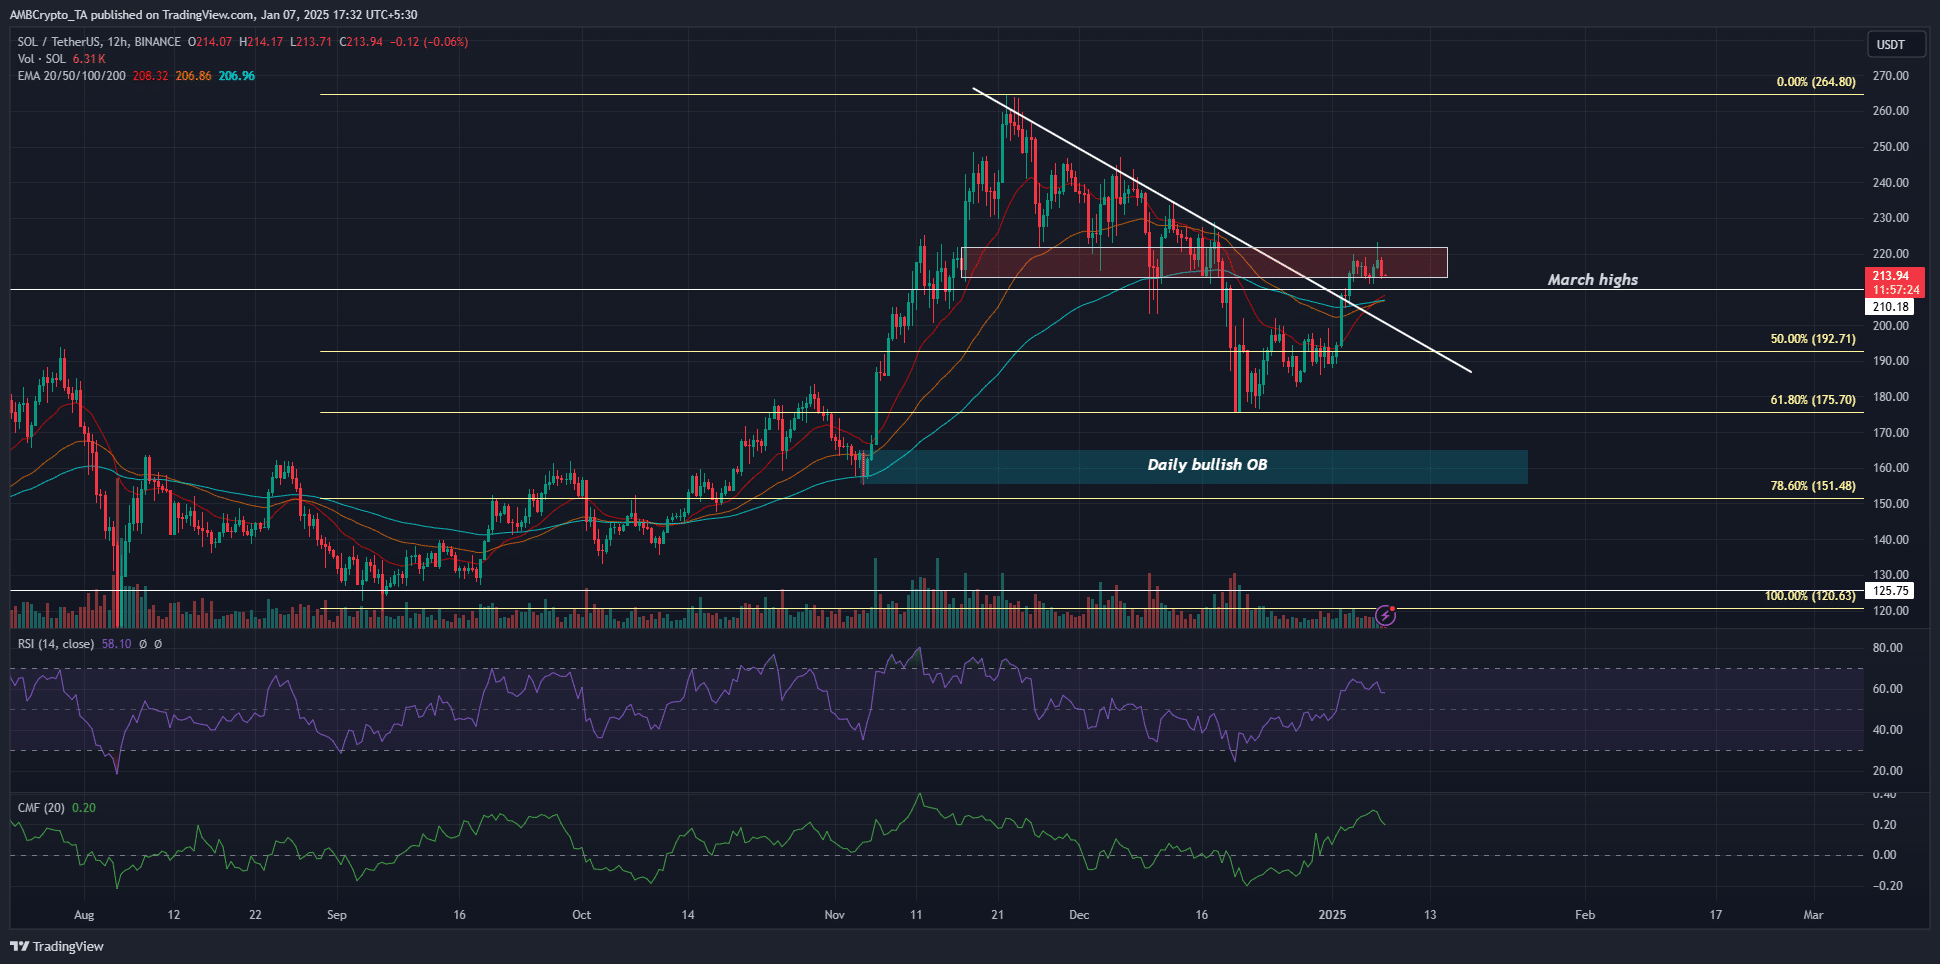This screenshot has width=1940, height=964.
Task: Select the EMA 20/50/100/200 indicator legend
Action: 71,76
